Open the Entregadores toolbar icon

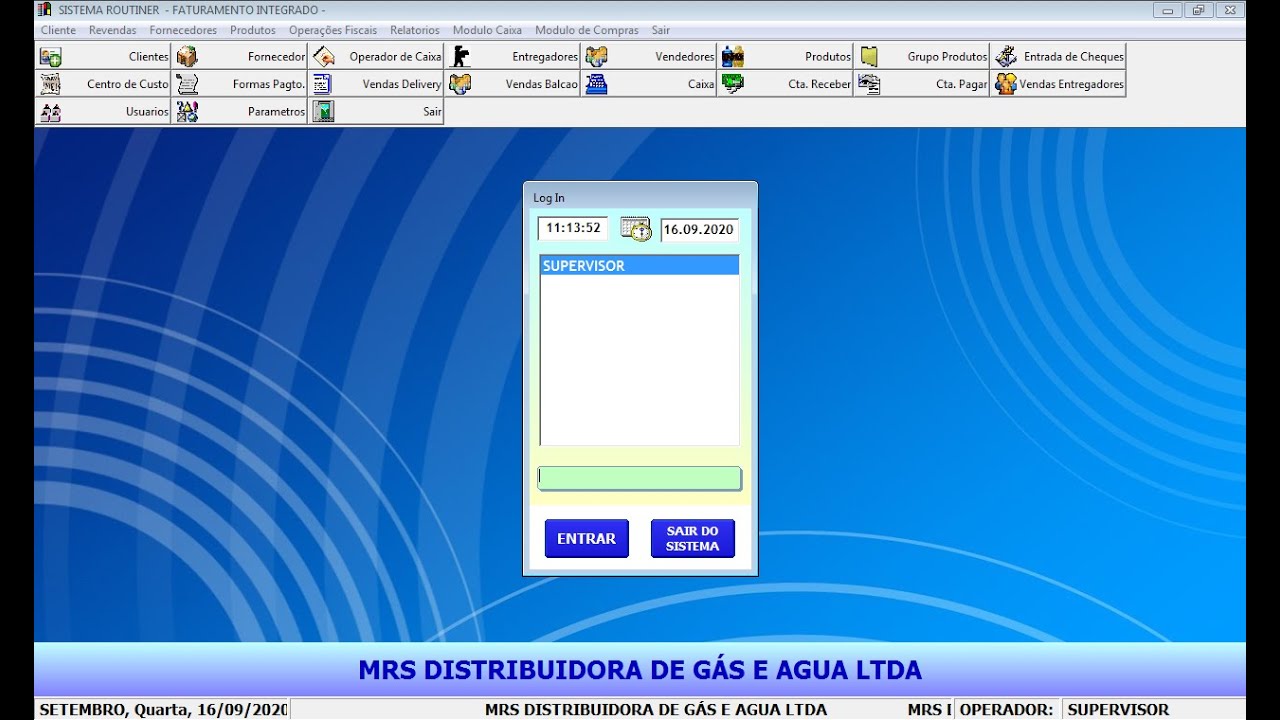[460, 57]
